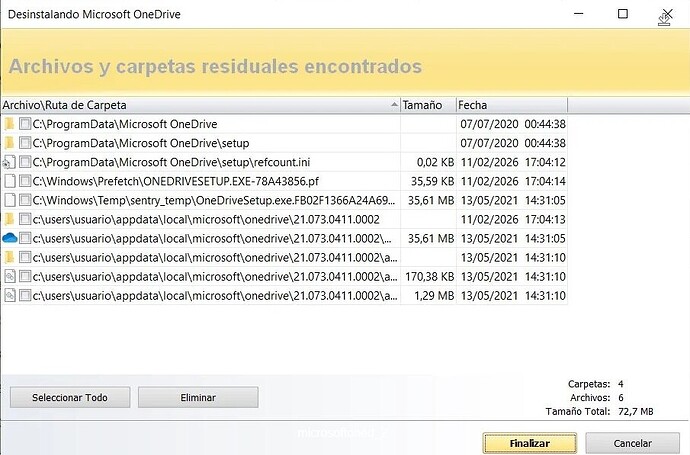Image resolution: width=690 pixels, height=455 pixels.
Task: Maximize the uninstaller window
Action: 623,14
